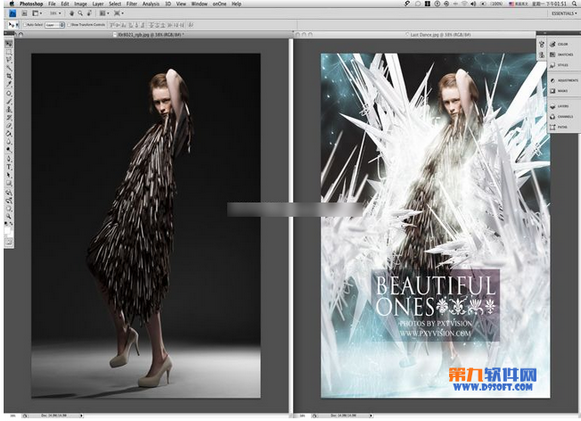Click the Hand tool in application bar
Viewport: 581px width, 421px height.
[72, 13]
